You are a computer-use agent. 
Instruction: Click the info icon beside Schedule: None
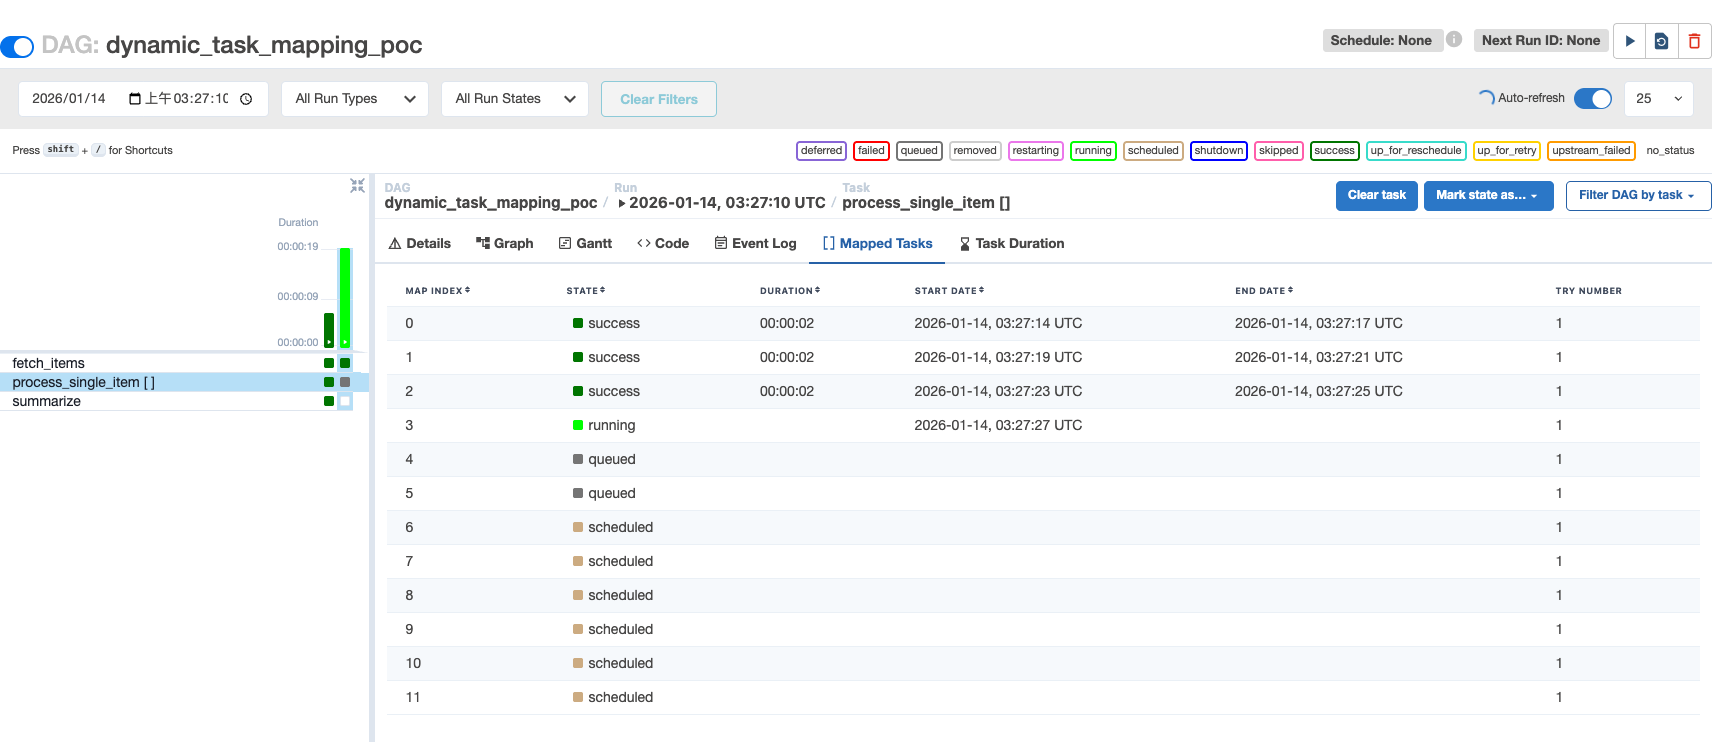coord(1454,40)
